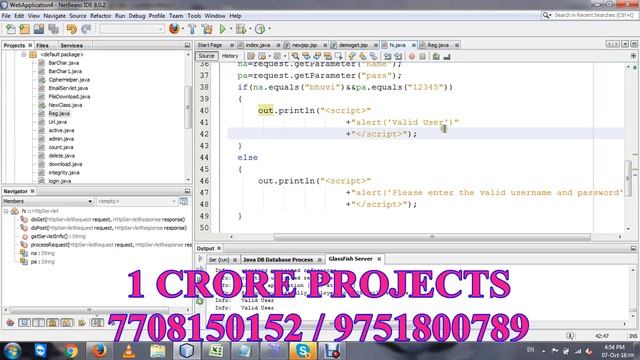
Task: Click the New Project toolbar icon
Action: tap(24, 29)
